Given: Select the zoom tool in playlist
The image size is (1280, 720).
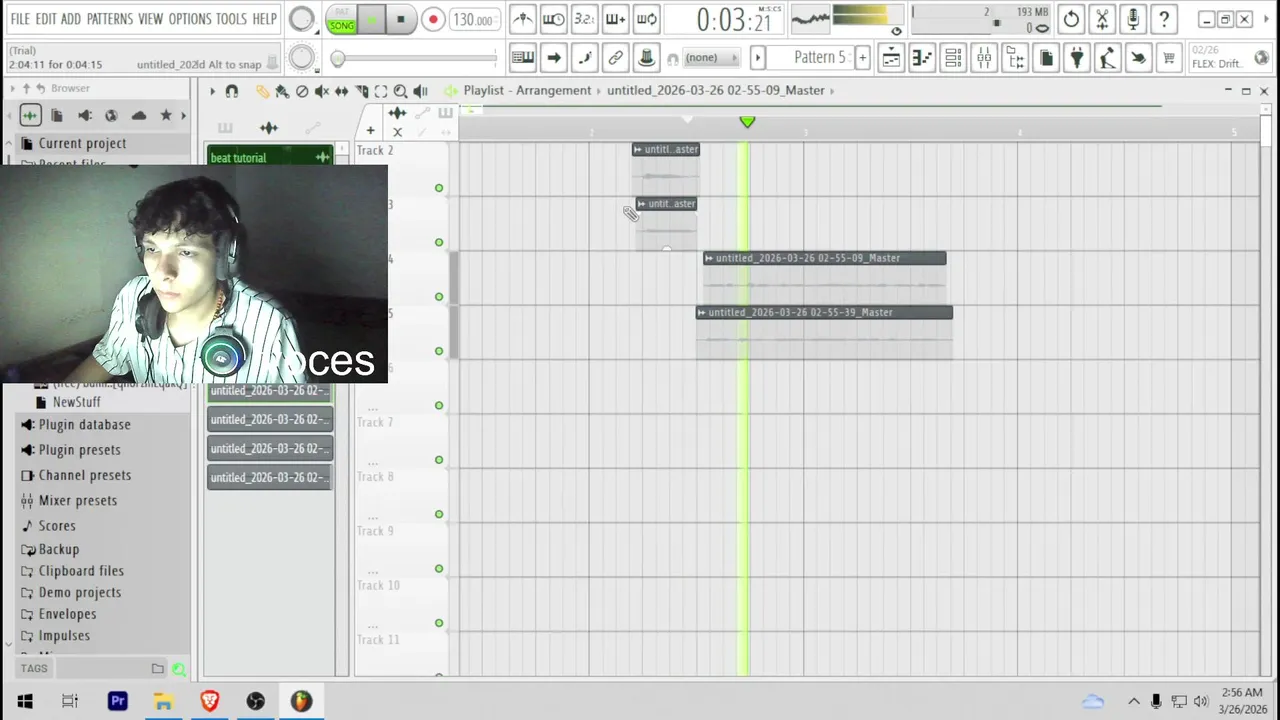Looking at the screenshot, I should [x=400, y=91].
